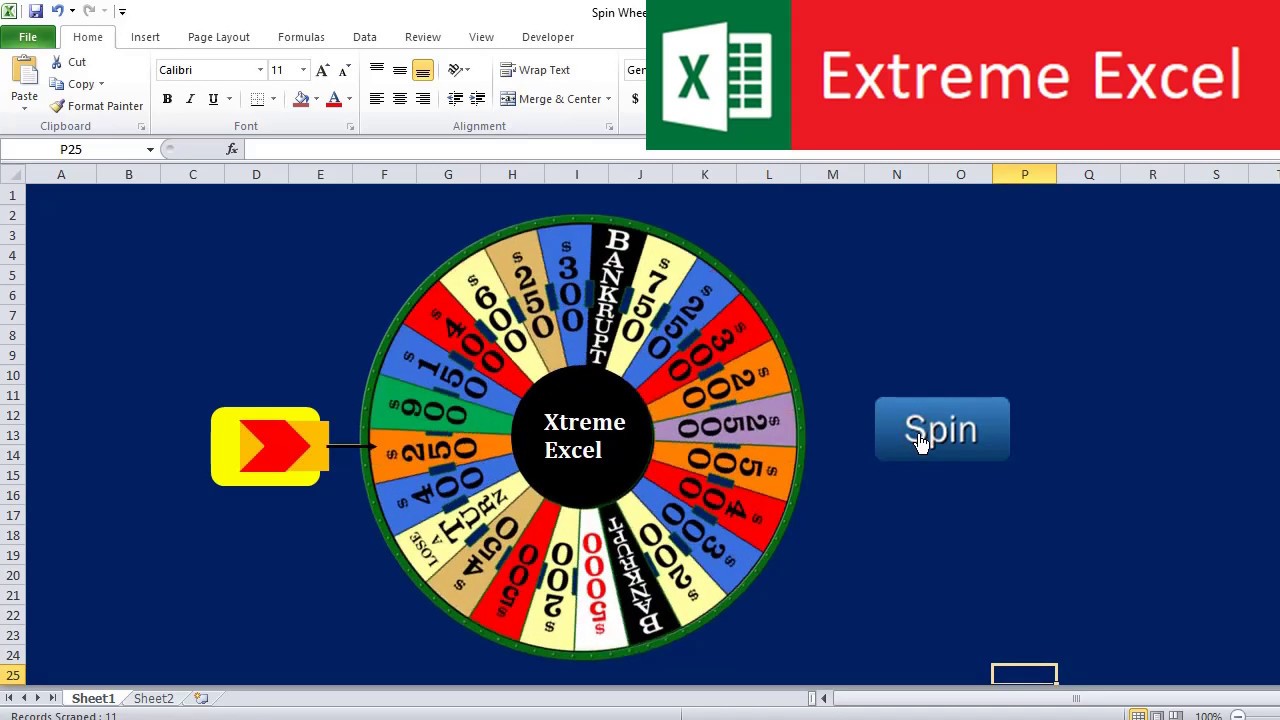Open the Font dialog launcher
Image resolution: width=1280 pixels, height=720 pixels.
point(350,127)
